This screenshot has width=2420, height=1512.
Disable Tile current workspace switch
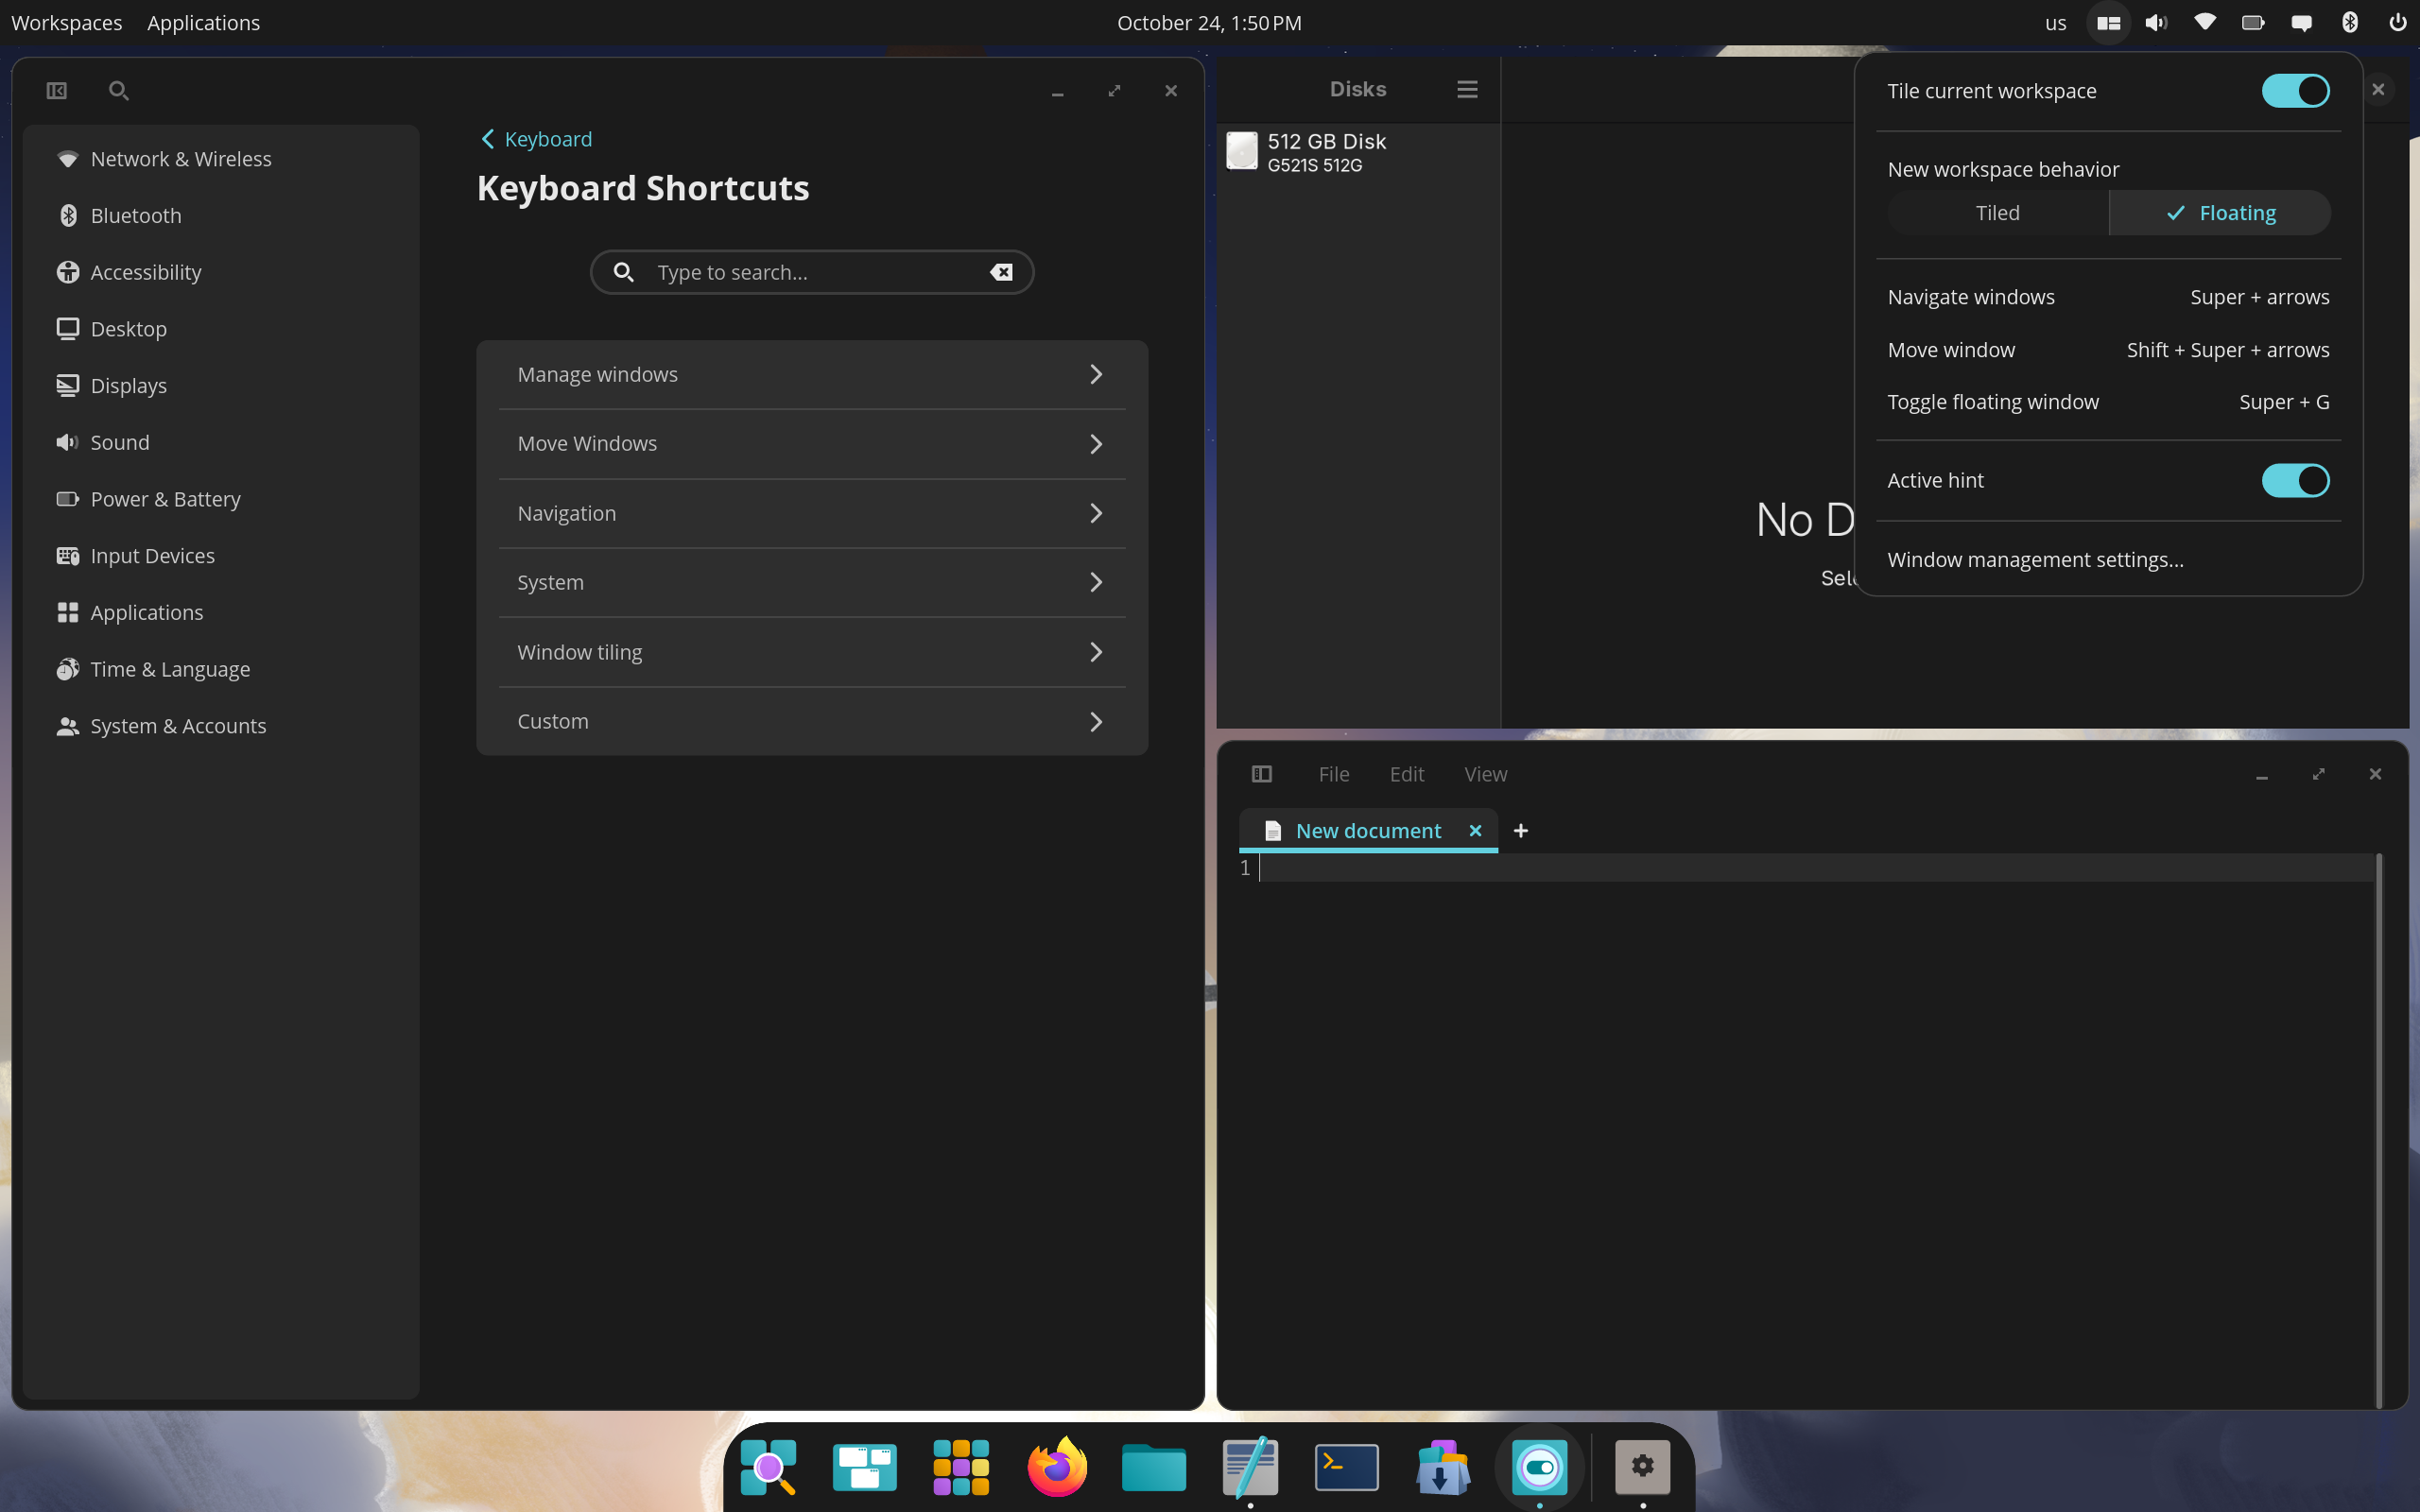2295,91
